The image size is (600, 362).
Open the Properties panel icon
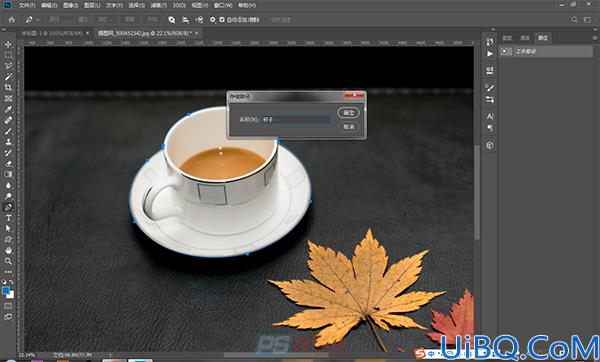490,70
